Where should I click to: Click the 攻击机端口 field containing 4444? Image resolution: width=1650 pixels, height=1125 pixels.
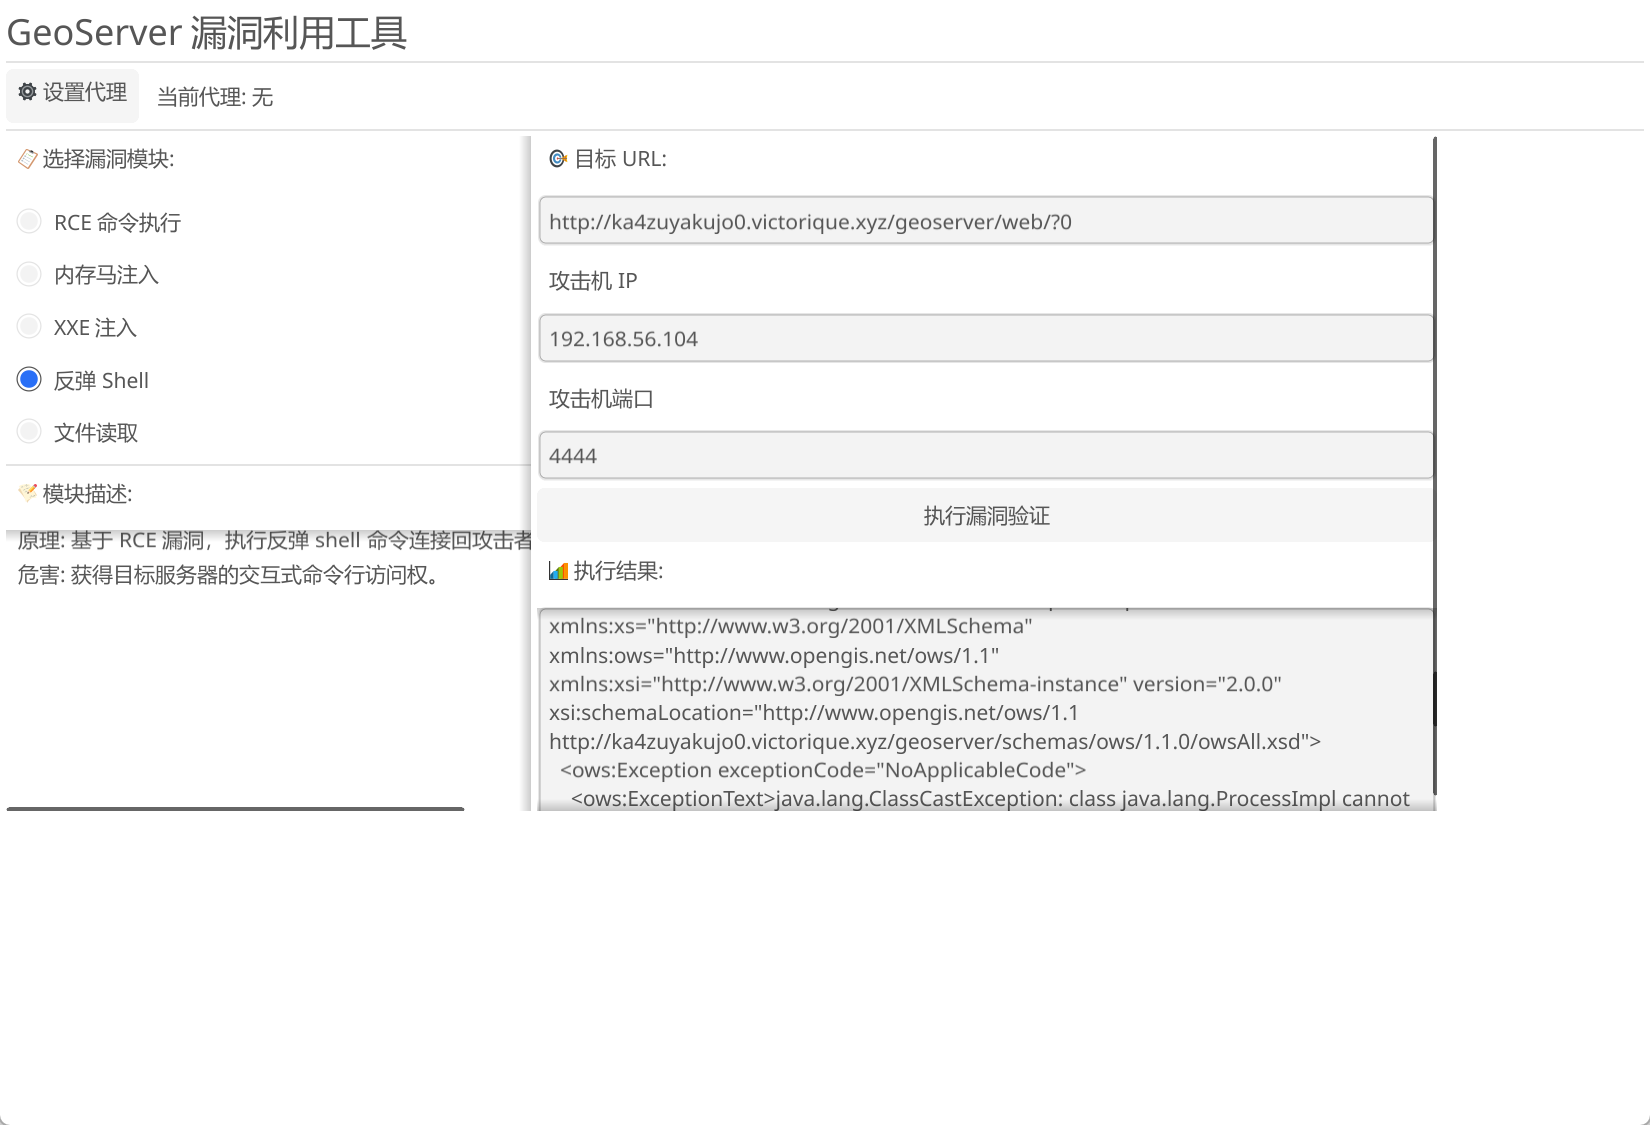pyautogui.click(x=985, y=456)
